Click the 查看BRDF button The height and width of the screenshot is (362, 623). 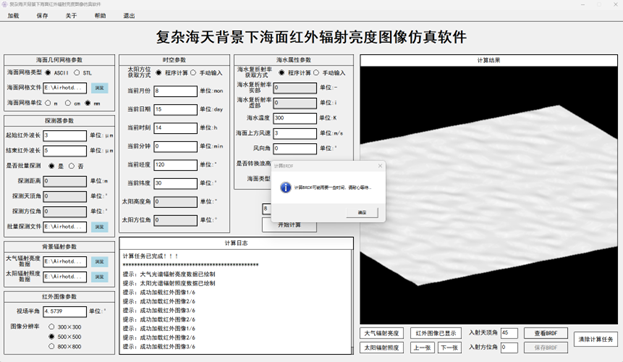(546, 333)
